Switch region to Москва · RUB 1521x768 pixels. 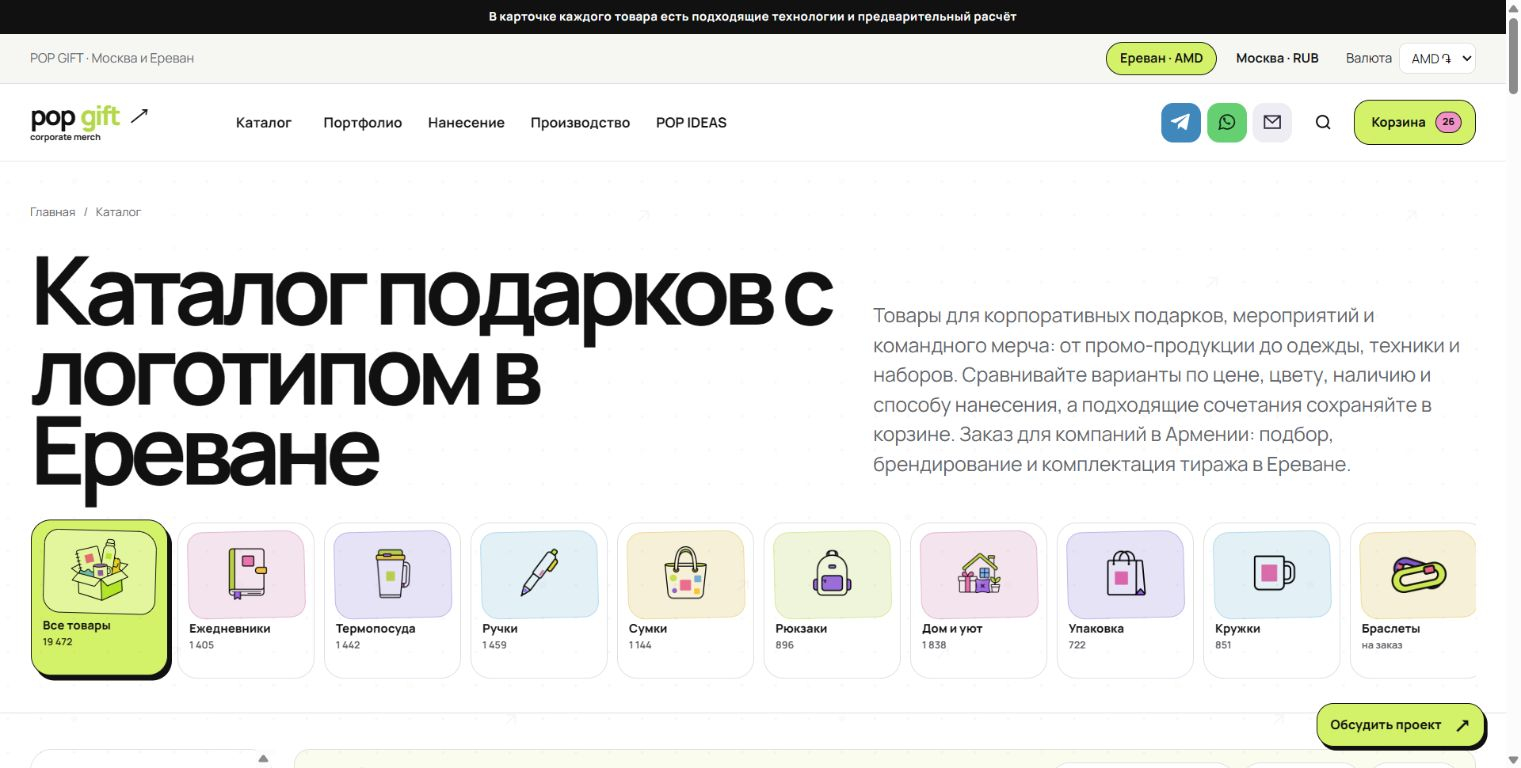tap(1277, 58)
